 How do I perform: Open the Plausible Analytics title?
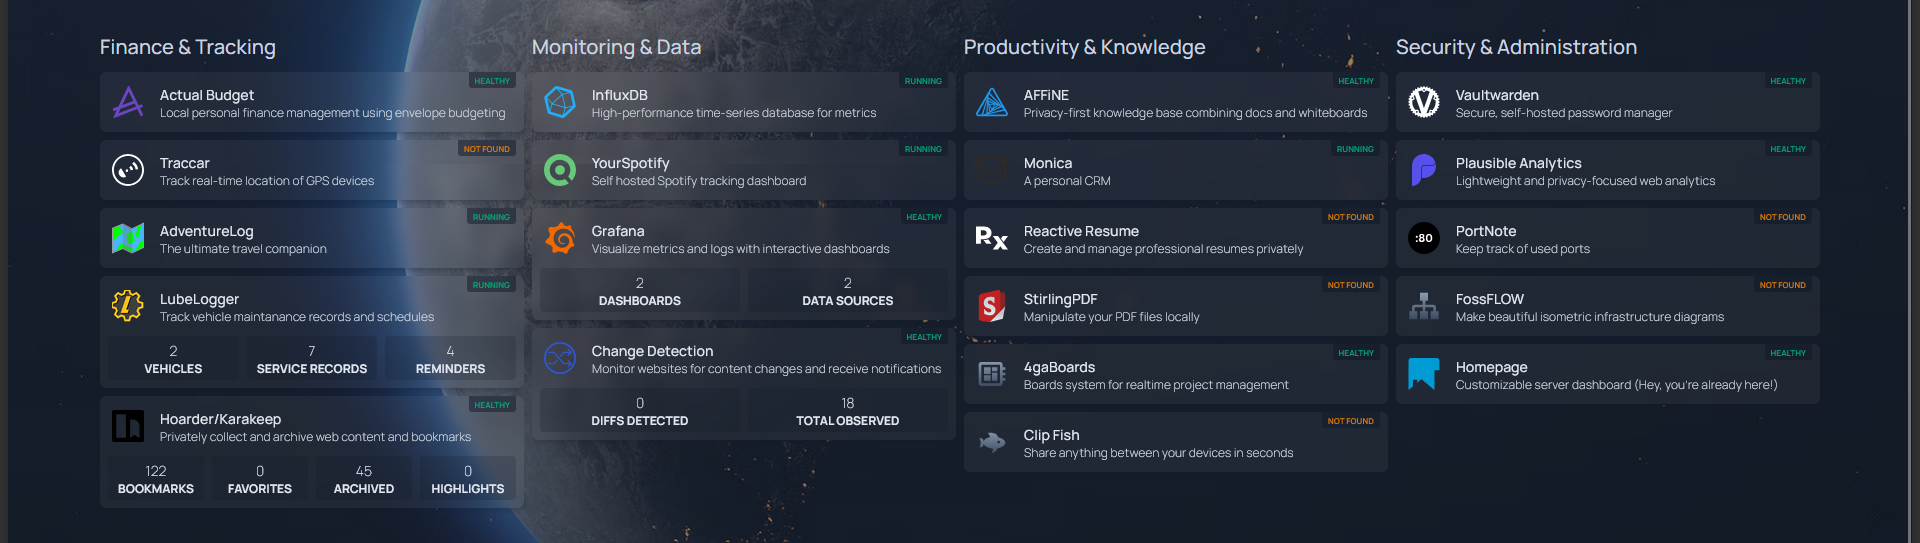(1519, 163)
